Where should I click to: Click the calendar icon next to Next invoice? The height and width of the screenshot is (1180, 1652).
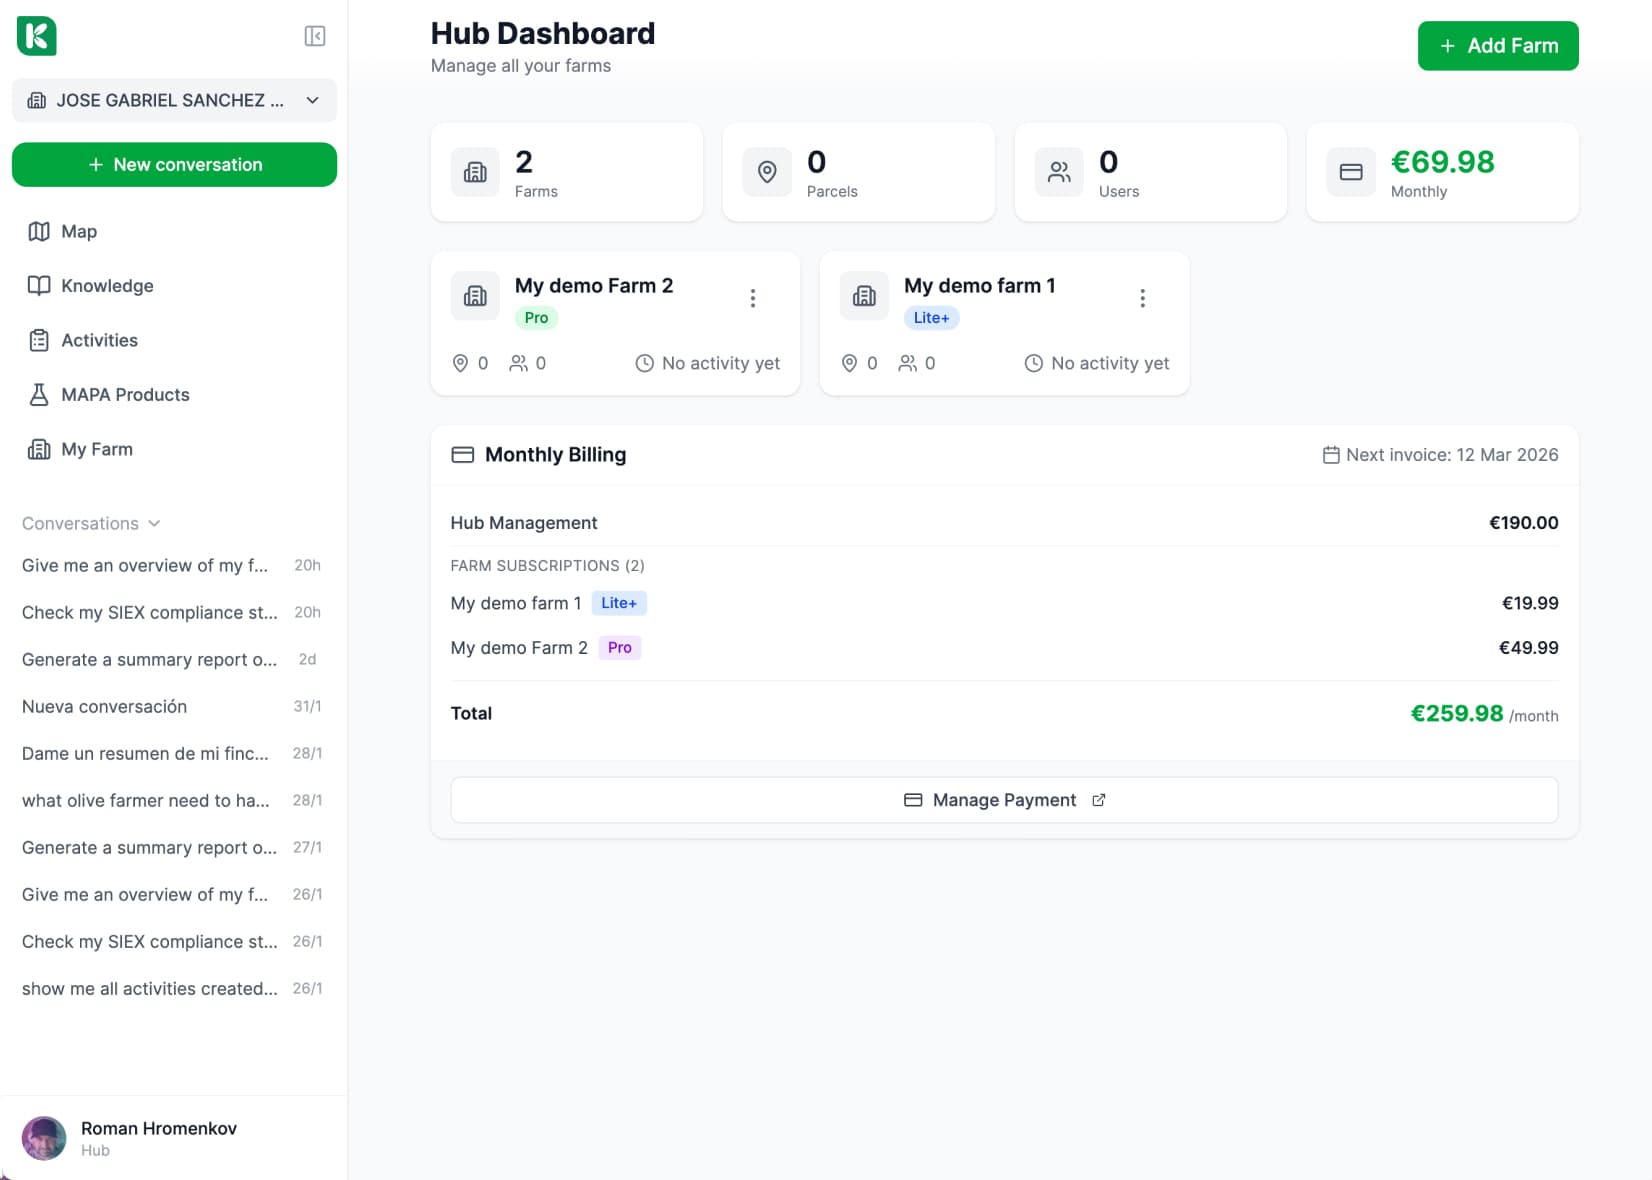point(1331,454)
